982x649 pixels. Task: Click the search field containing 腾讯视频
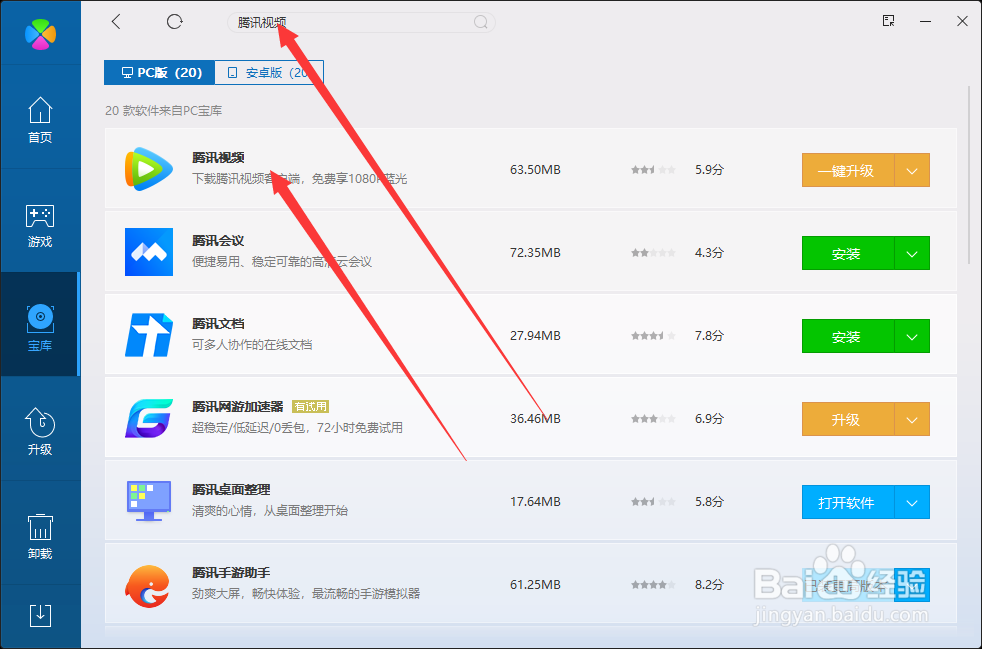[361, 23]
